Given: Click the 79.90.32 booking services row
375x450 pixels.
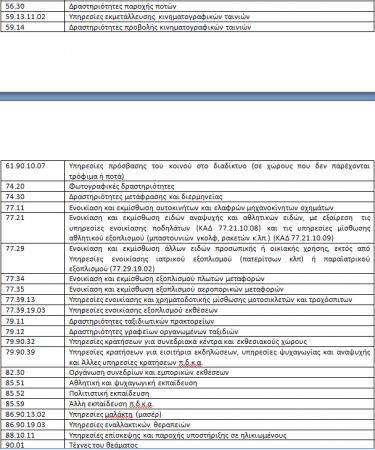Looking at the screenshot, I should (187, 342).
